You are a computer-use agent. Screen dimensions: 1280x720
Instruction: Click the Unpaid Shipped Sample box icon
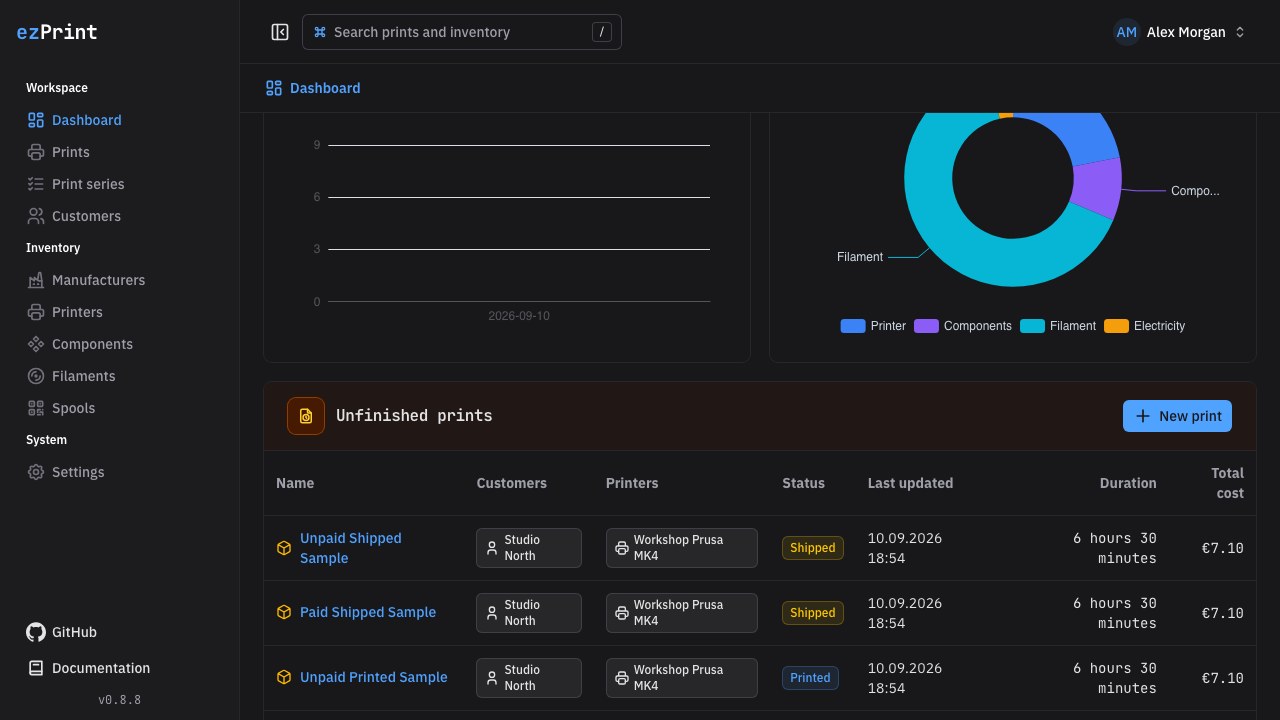[284, 548]
